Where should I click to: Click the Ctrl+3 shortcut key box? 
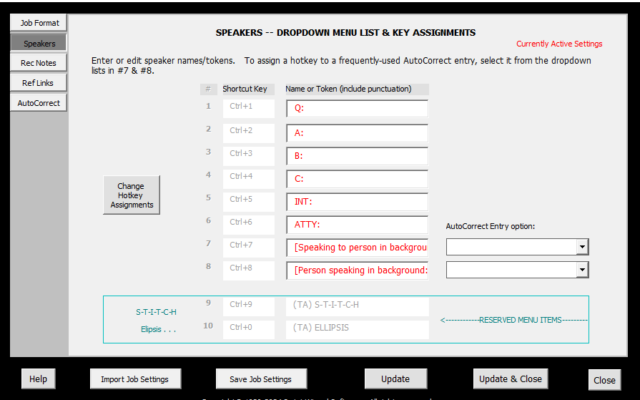(x=249, y=156)
